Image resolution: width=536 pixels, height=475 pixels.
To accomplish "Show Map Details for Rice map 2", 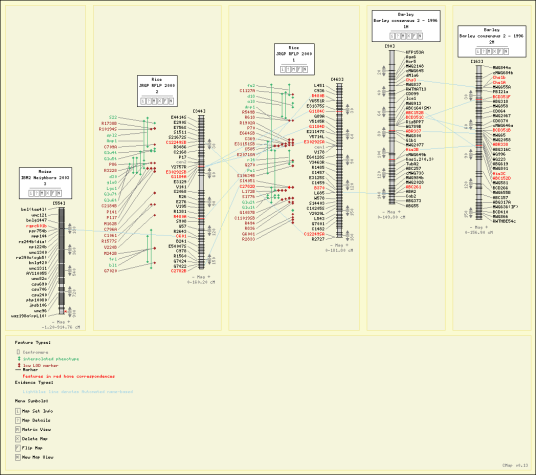I will (149, 101).
